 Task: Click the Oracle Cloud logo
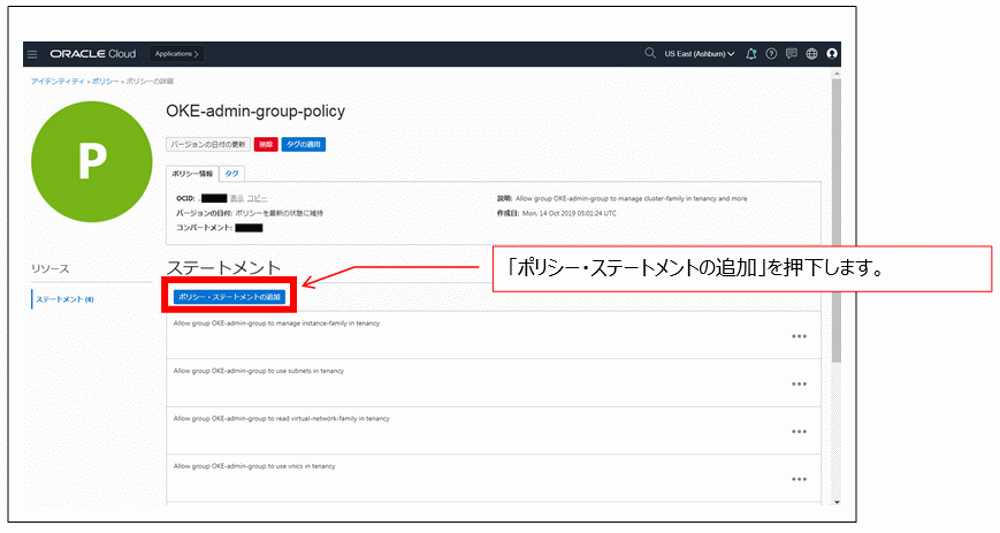[x=93, y=54]
